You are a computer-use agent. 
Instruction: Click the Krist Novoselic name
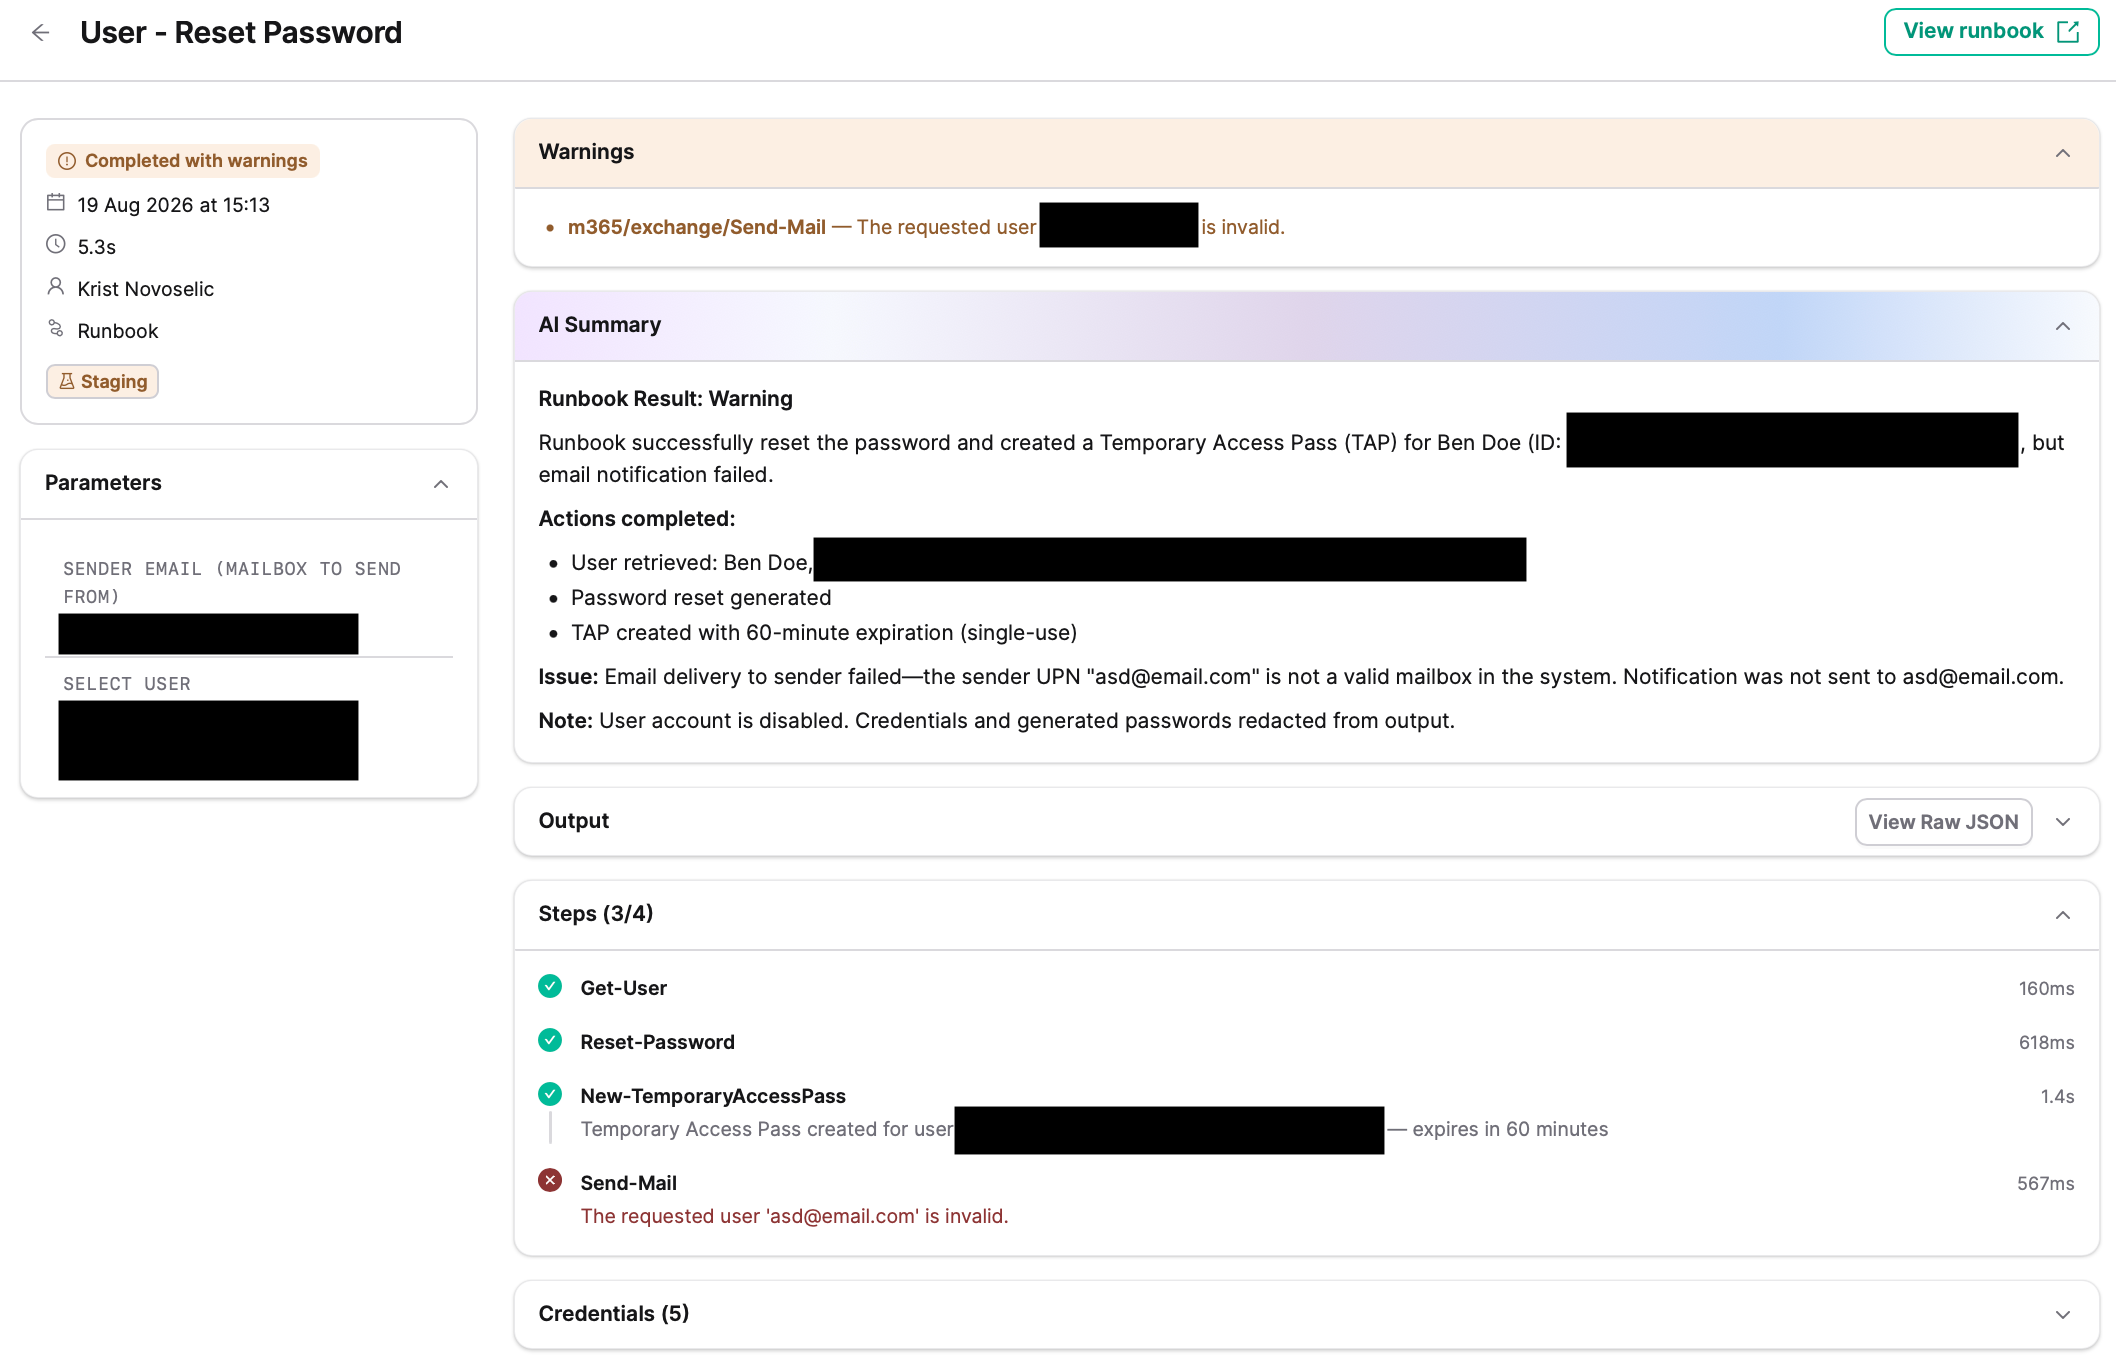(x=146, y=289)
